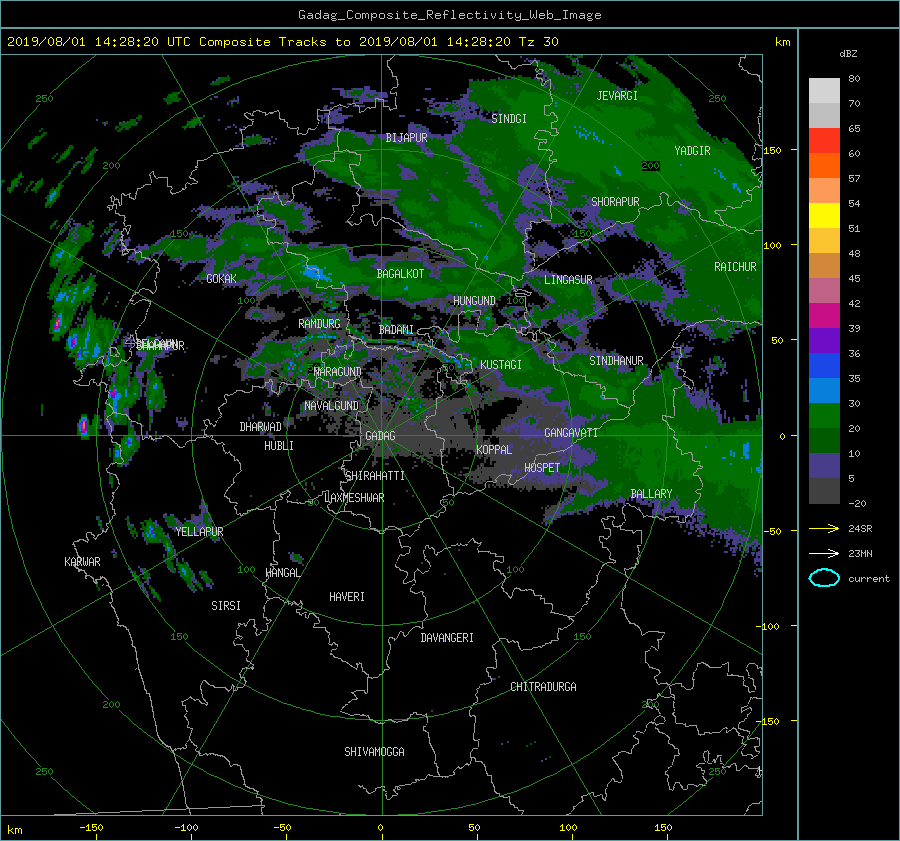The image size is (900, 841).
Task: Click the DHARWAD label
Action: [x=260, y=427]
